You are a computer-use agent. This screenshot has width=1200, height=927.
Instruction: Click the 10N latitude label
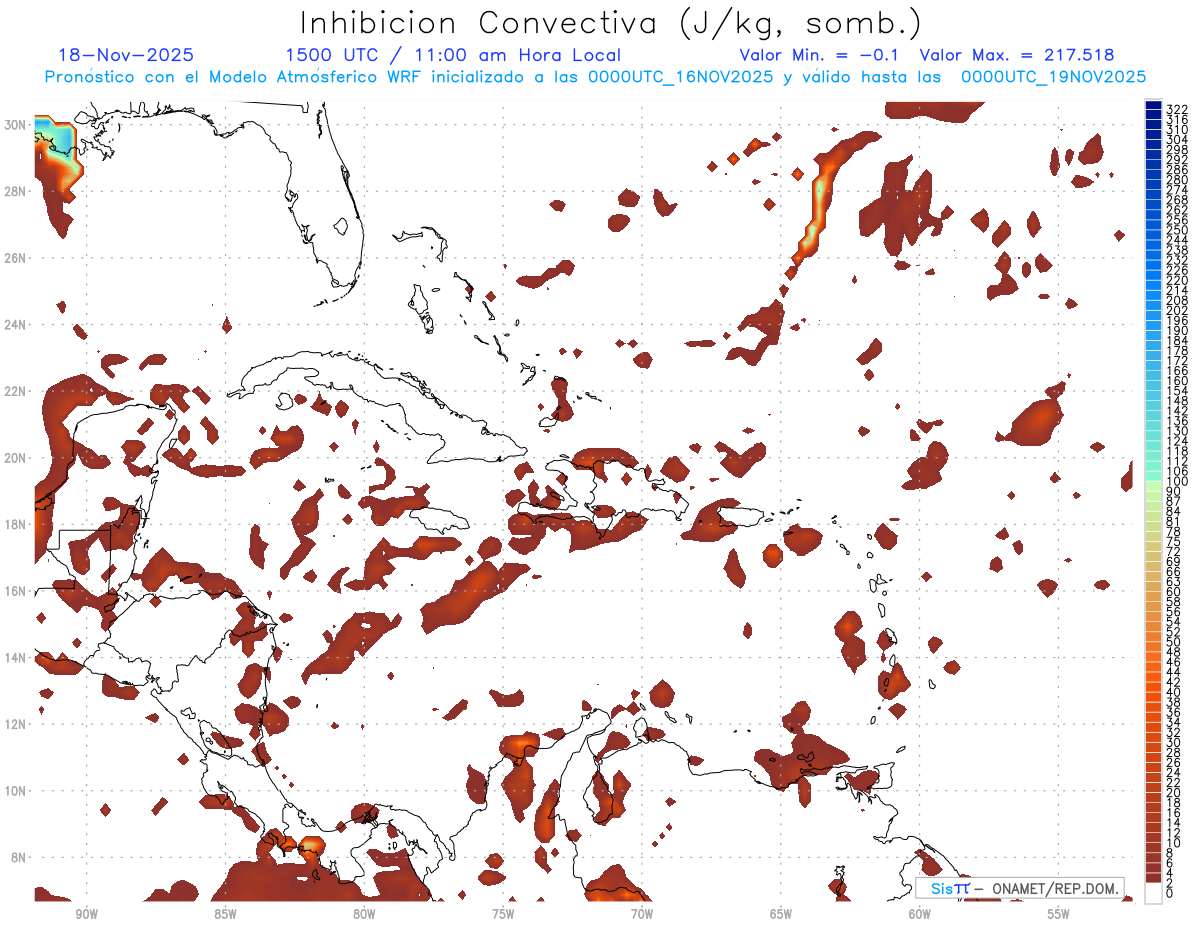point(17,791)
